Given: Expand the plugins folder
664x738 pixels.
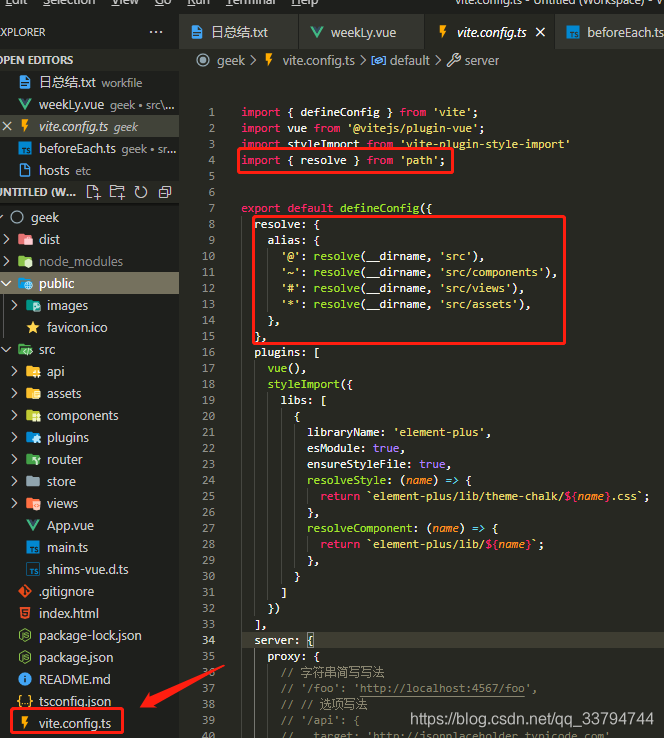Looking at the screenshot, I should [x=89, y=438].
